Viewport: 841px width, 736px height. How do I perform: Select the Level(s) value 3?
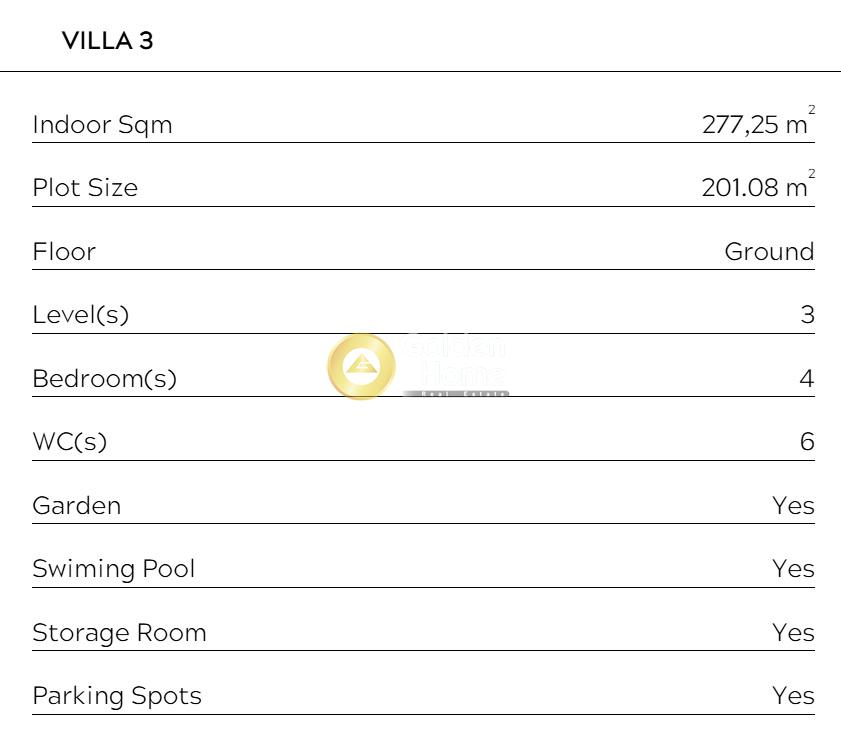click(x=807, y=315)
